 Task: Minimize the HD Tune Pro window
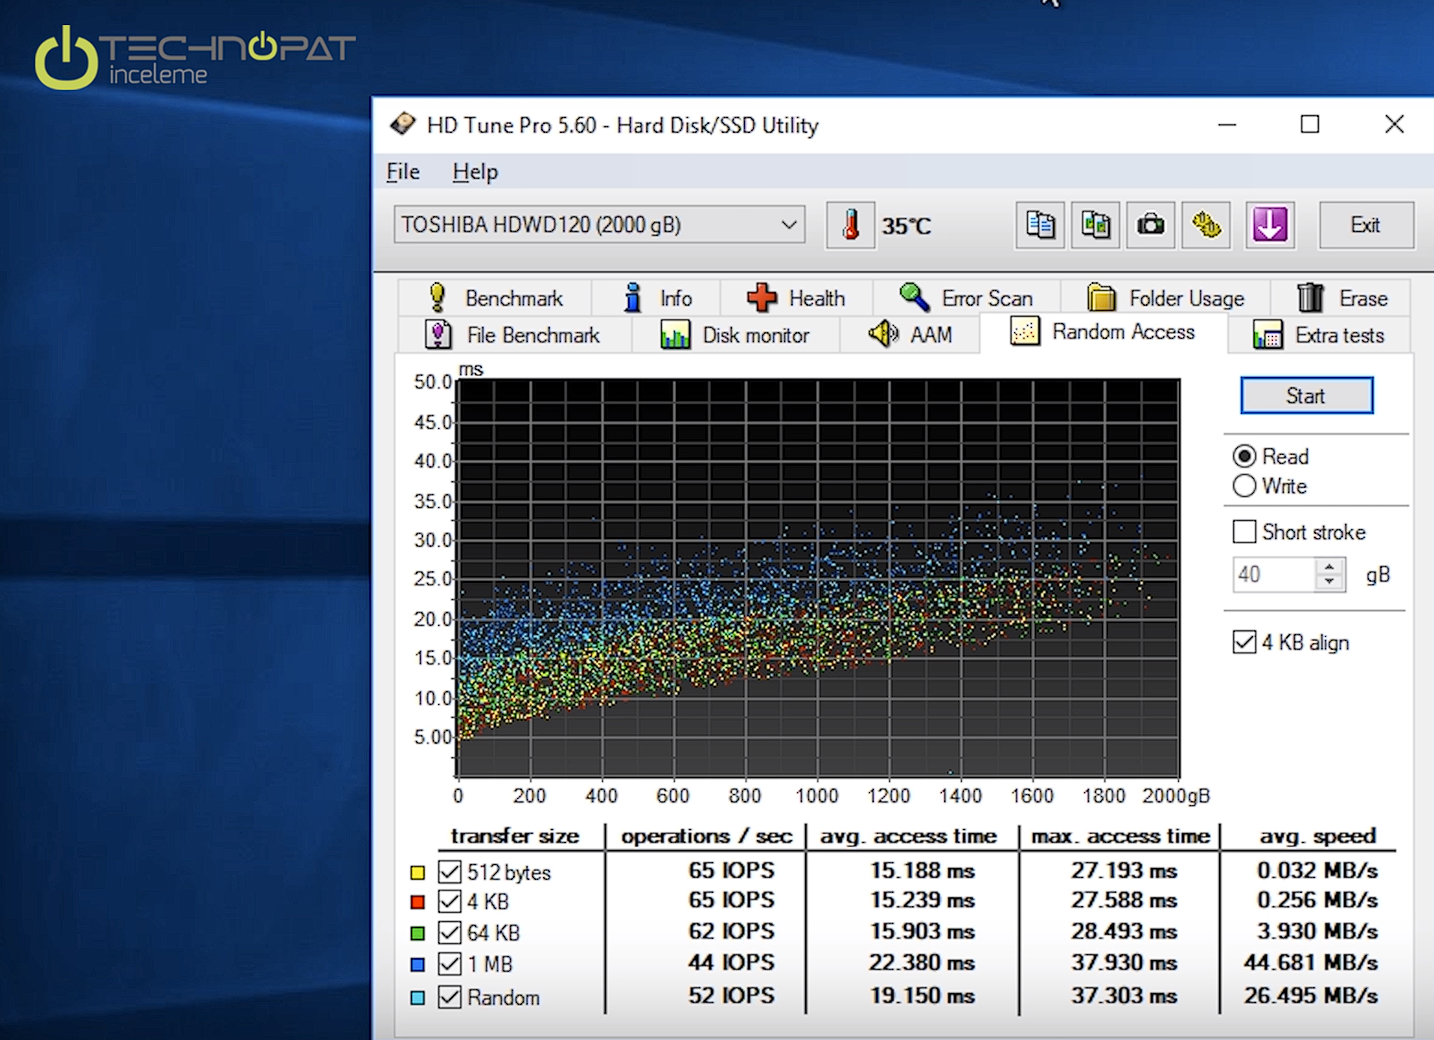[1227, 124]
